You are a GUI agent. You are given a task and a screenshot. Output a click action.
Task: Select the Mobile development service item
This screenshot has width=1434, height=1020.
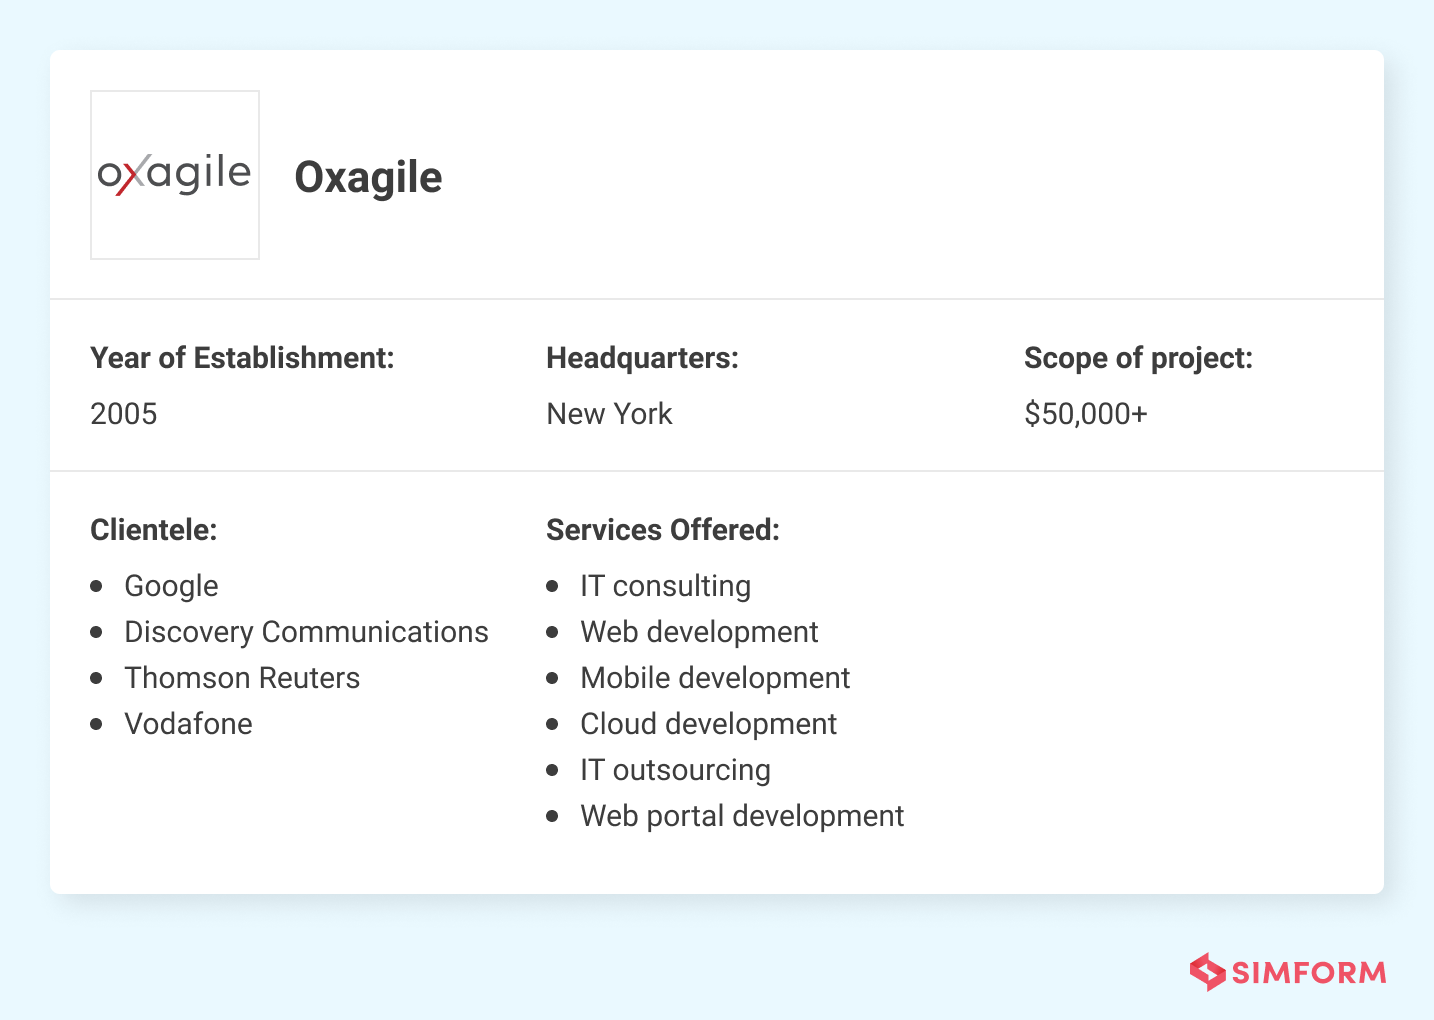(x=715, y=678)
